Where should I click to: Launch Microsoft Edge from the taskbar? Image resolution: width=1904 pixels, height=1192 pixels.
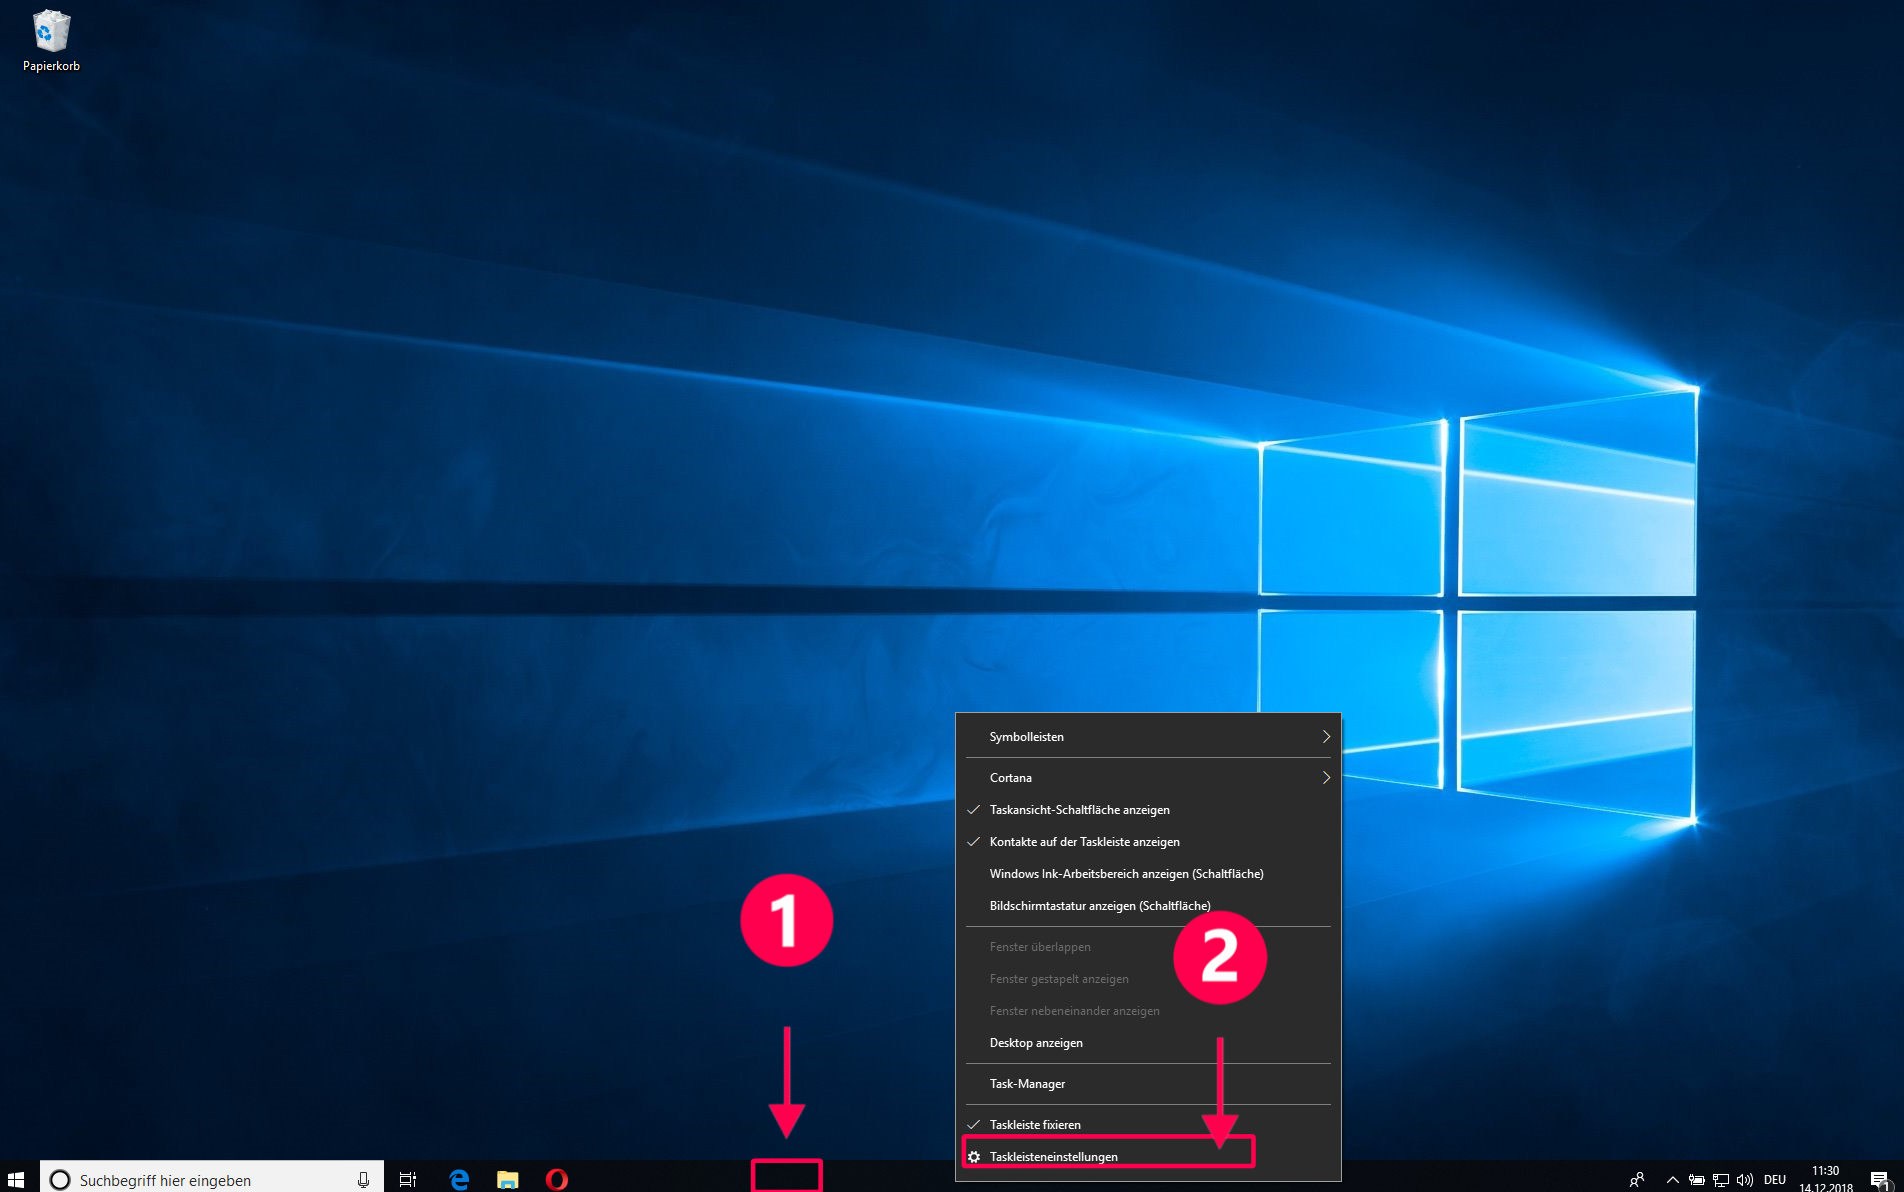click(x=460, y=1179)
